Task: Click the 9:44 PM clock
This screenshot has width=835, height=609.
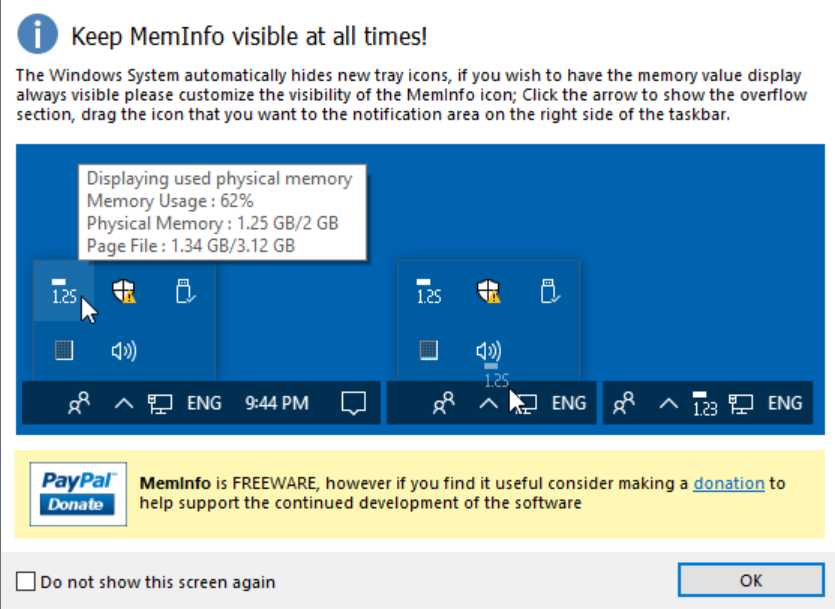Action: click(277, 404)
